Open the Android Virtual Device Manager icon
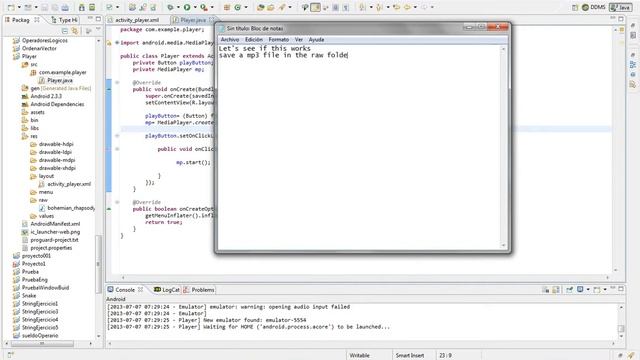The width and height of the screenshot is (640, 360). point(92,7)
